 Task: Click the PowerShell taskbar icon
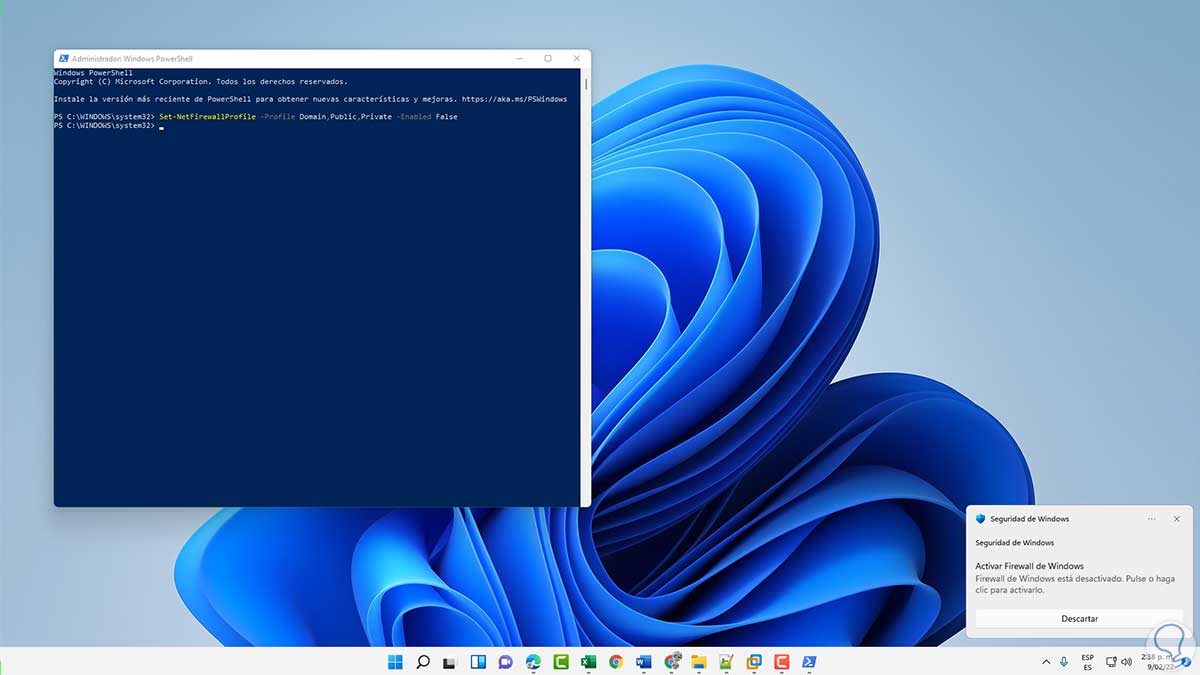[808, 662]
